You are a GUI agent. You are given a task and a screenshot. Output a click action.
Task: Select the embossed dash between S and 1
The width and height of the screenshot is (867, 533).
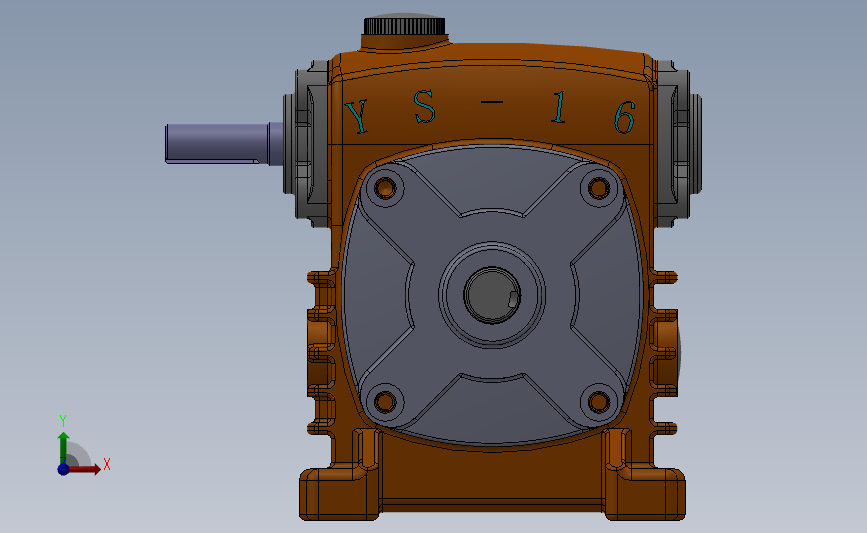[x=492, y=102]
